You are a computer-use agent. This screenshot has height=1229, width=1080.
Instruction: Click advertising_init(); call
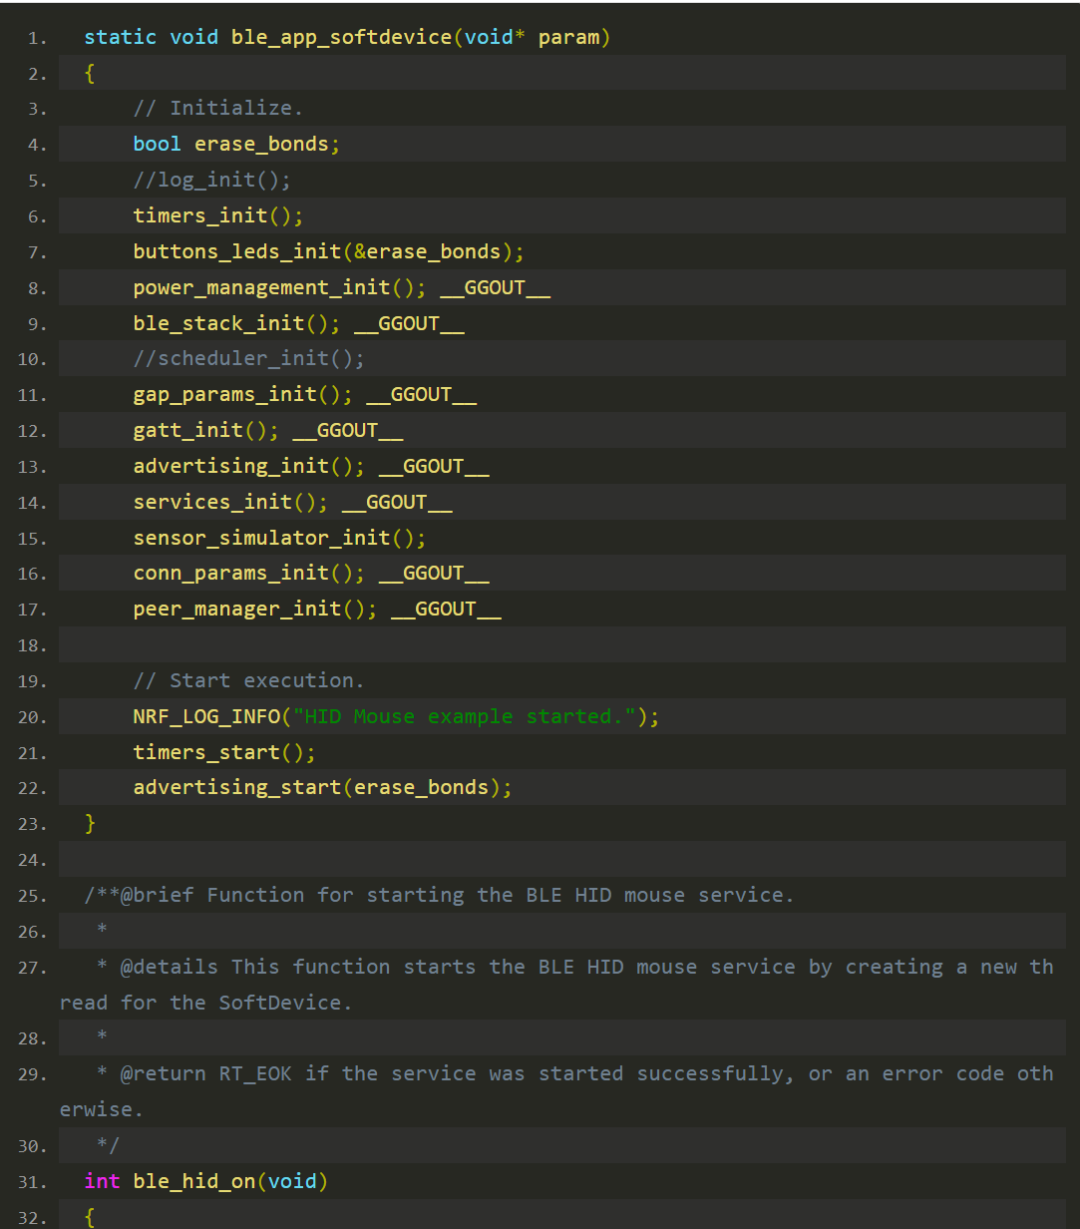tap(249, 466)
